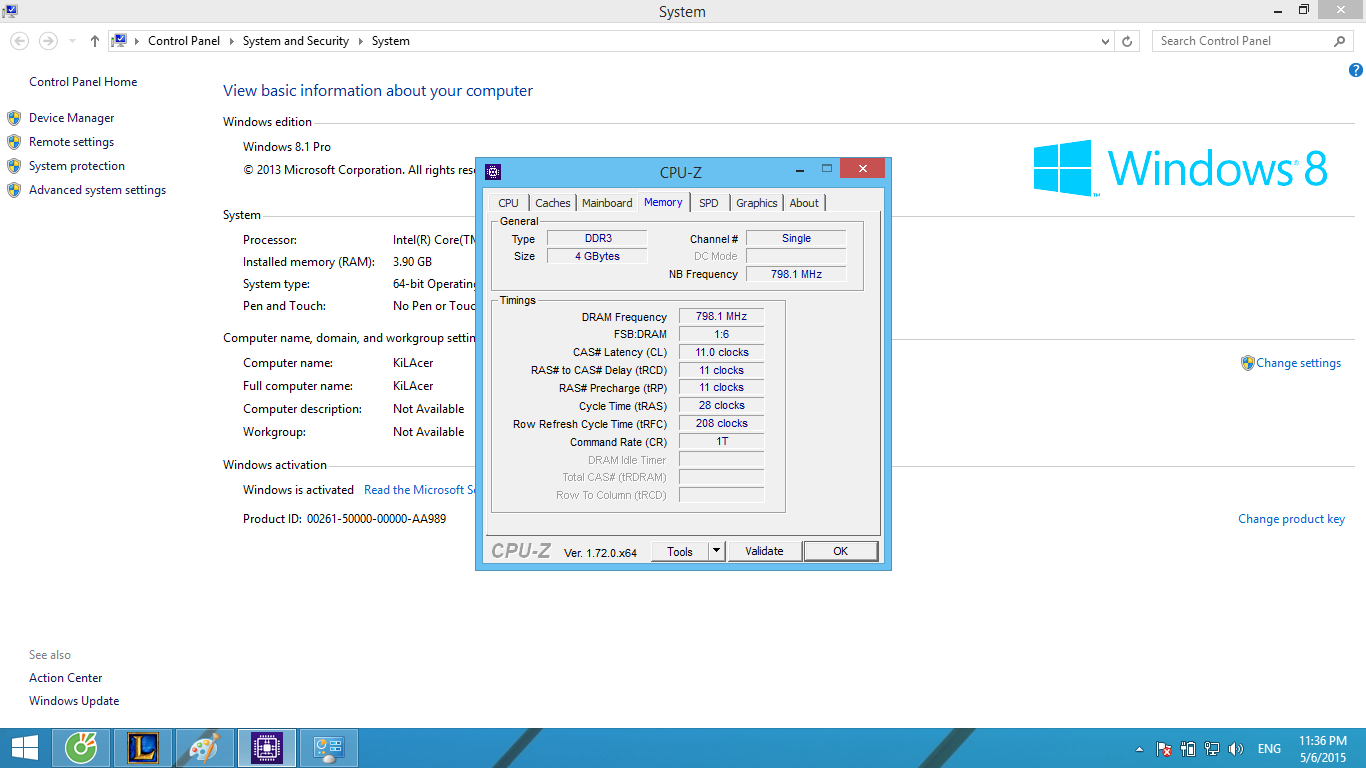This screenshot has width=1366, height=768.
Task: Click the System Control Panel taskbar icon
Action: click(329, 748)
